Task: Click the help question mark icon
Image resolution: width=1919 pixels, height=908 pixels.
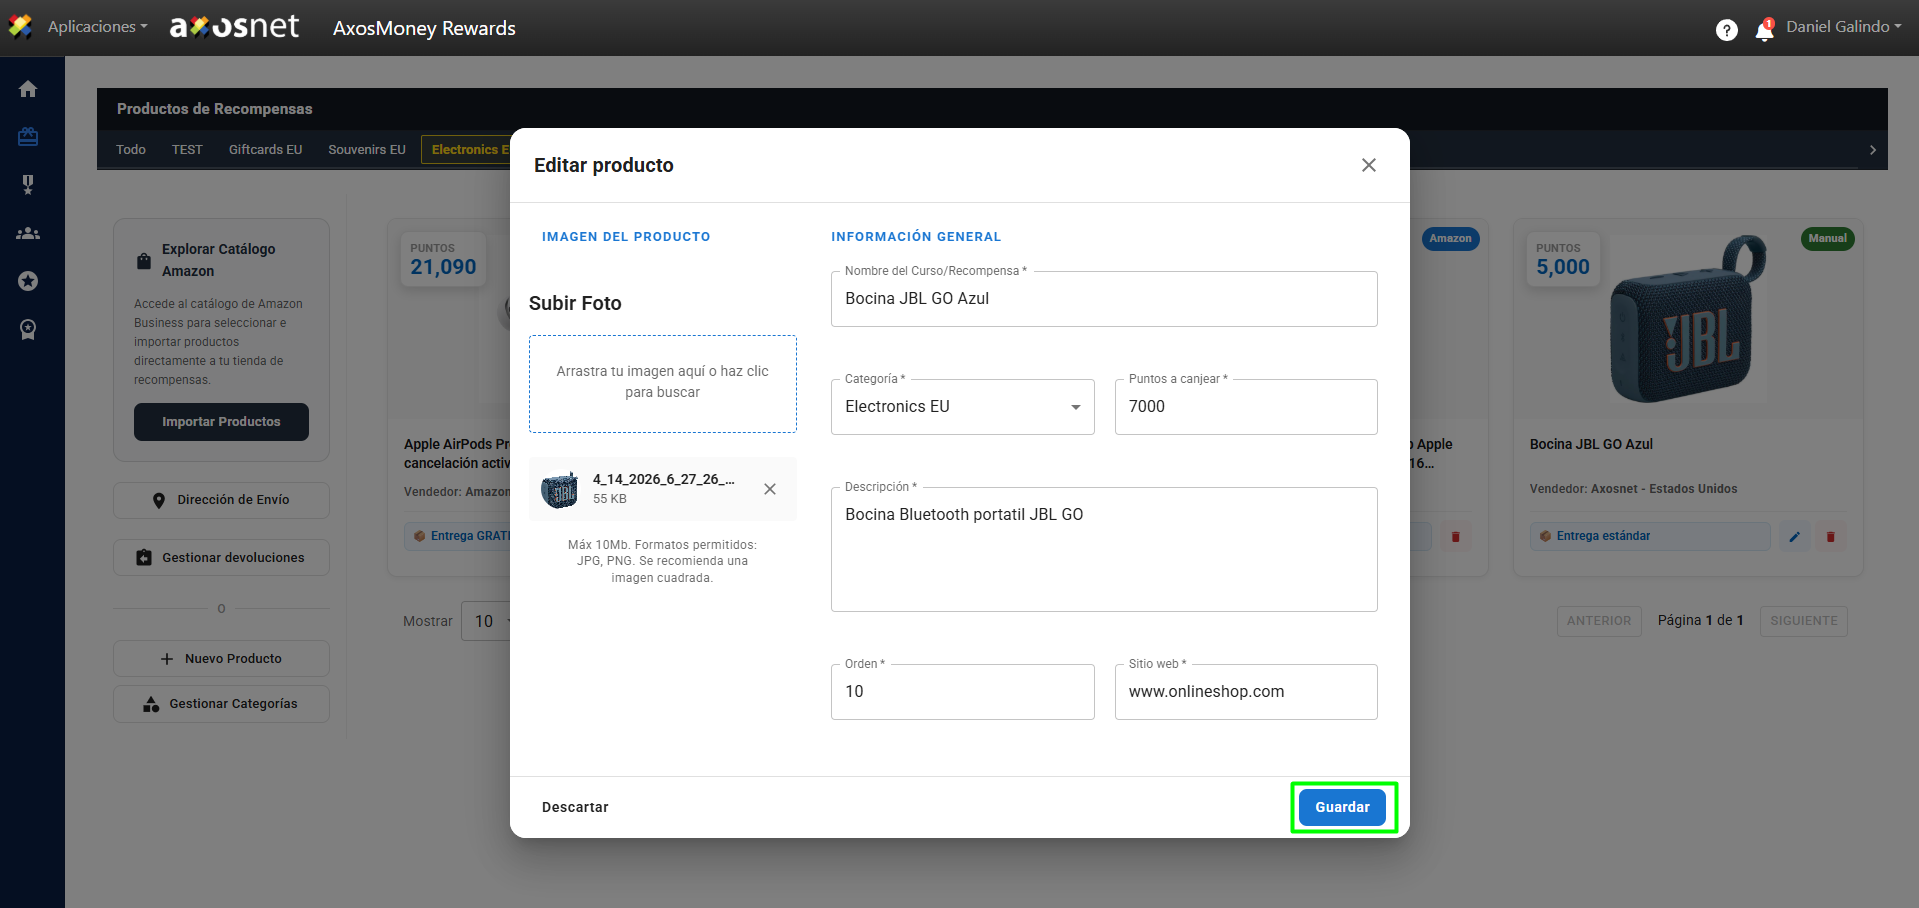Action: (1726, 30)
